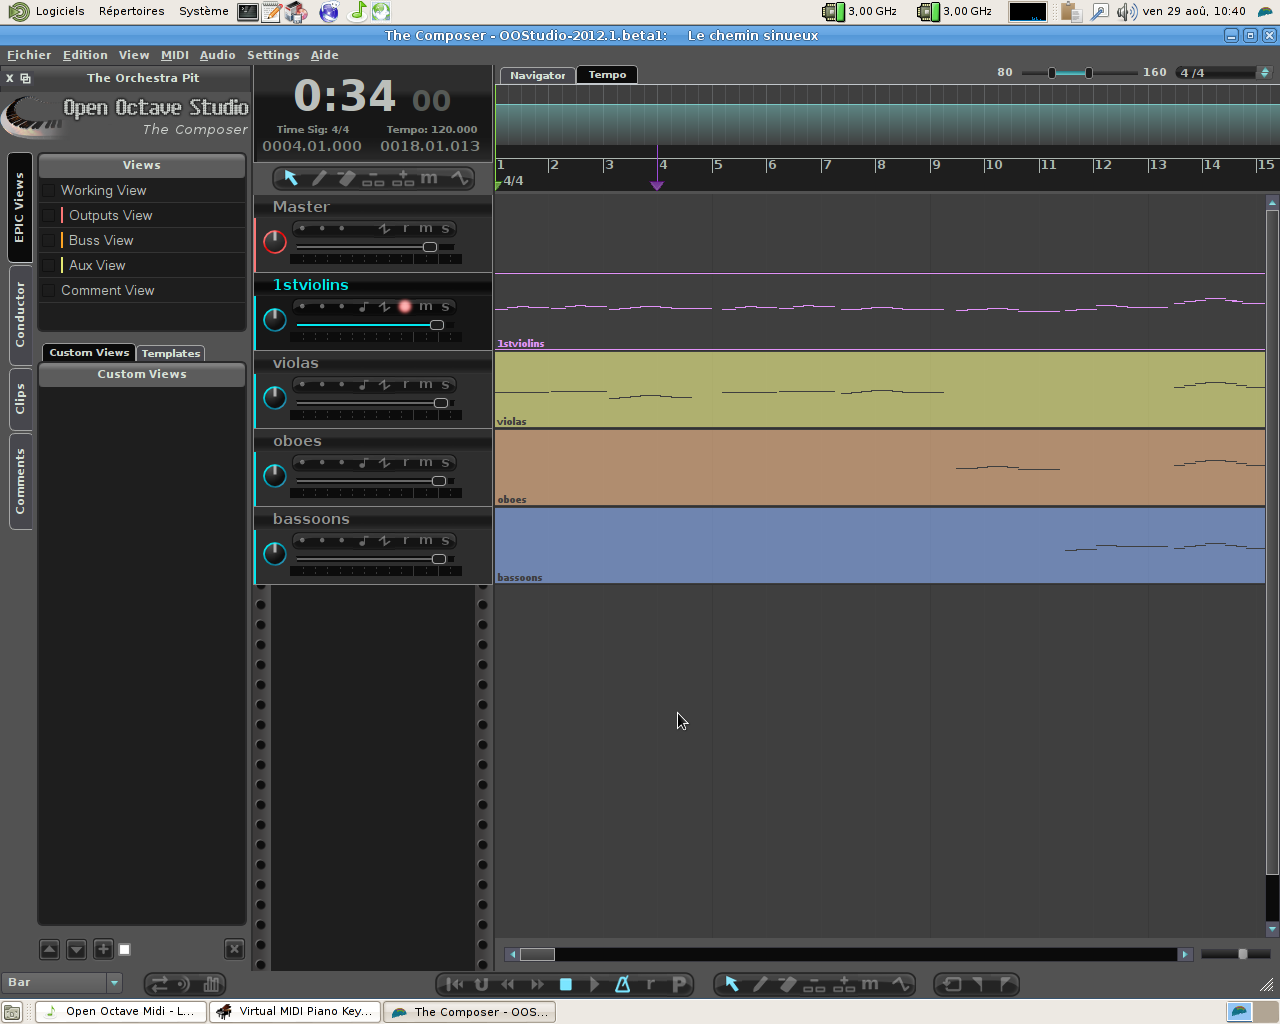Toggle the metronome in transport bar
This screenshot has height=1024, width=1280.
[x=622, y=984]
